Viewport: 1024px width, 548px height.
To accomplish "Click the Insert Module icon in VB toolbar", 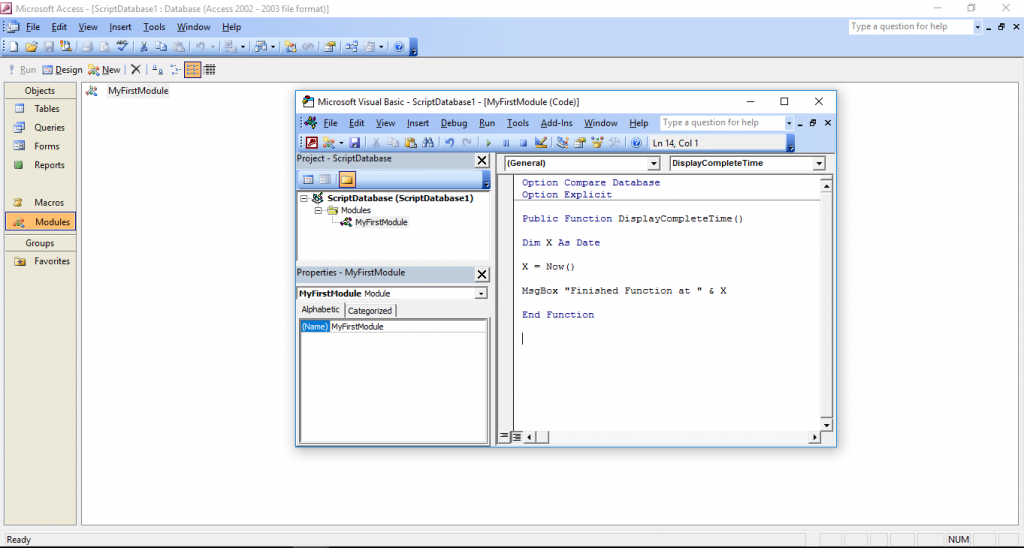I will 328,142.
